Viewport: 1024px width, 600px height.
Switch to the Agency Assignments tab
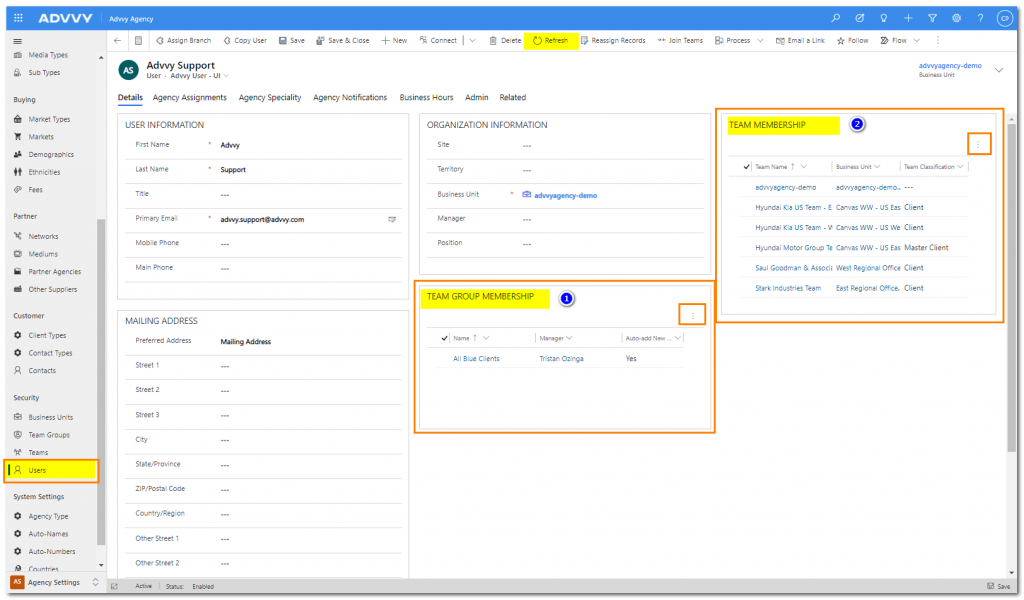point(190,98)
